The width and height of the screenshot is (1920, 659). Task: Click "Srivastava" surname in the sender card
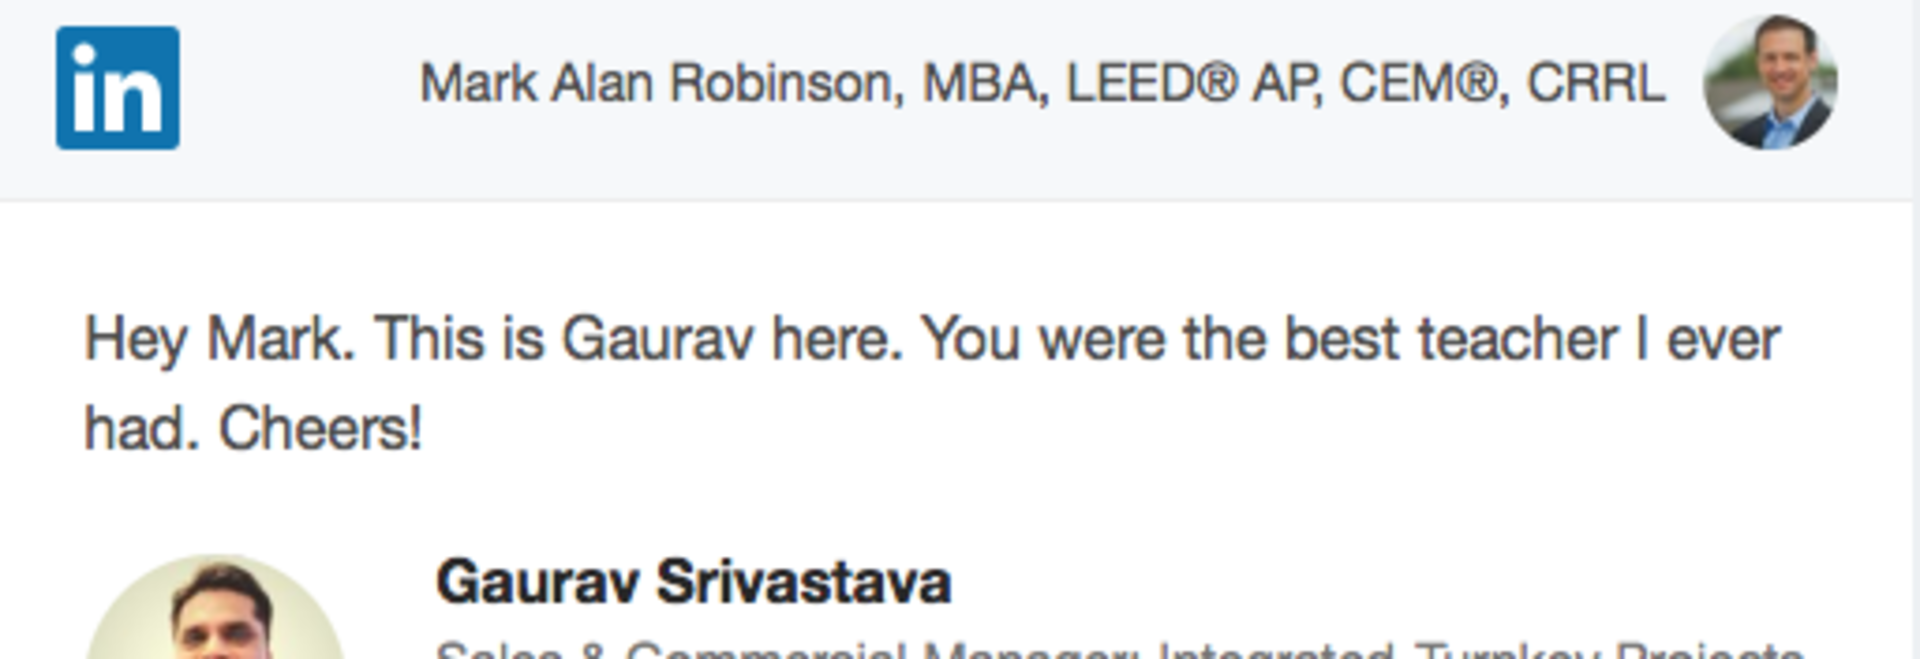803,581
